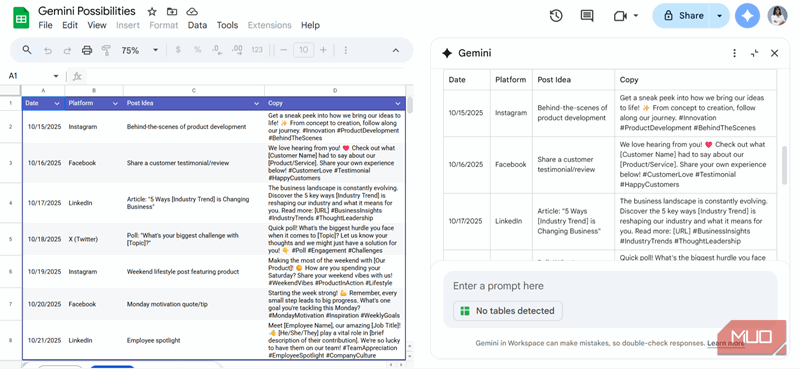Open the Edit menu

(70, 25)
